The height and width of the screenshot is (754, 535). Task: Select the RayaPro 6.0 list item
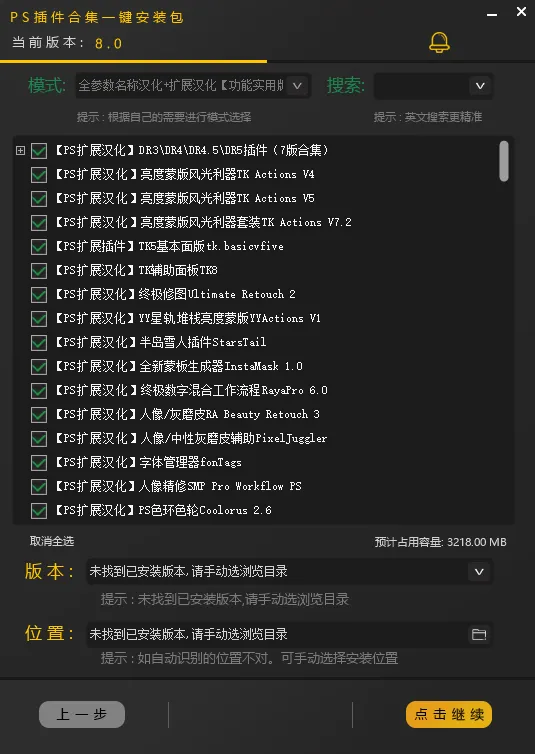[192, 390]
